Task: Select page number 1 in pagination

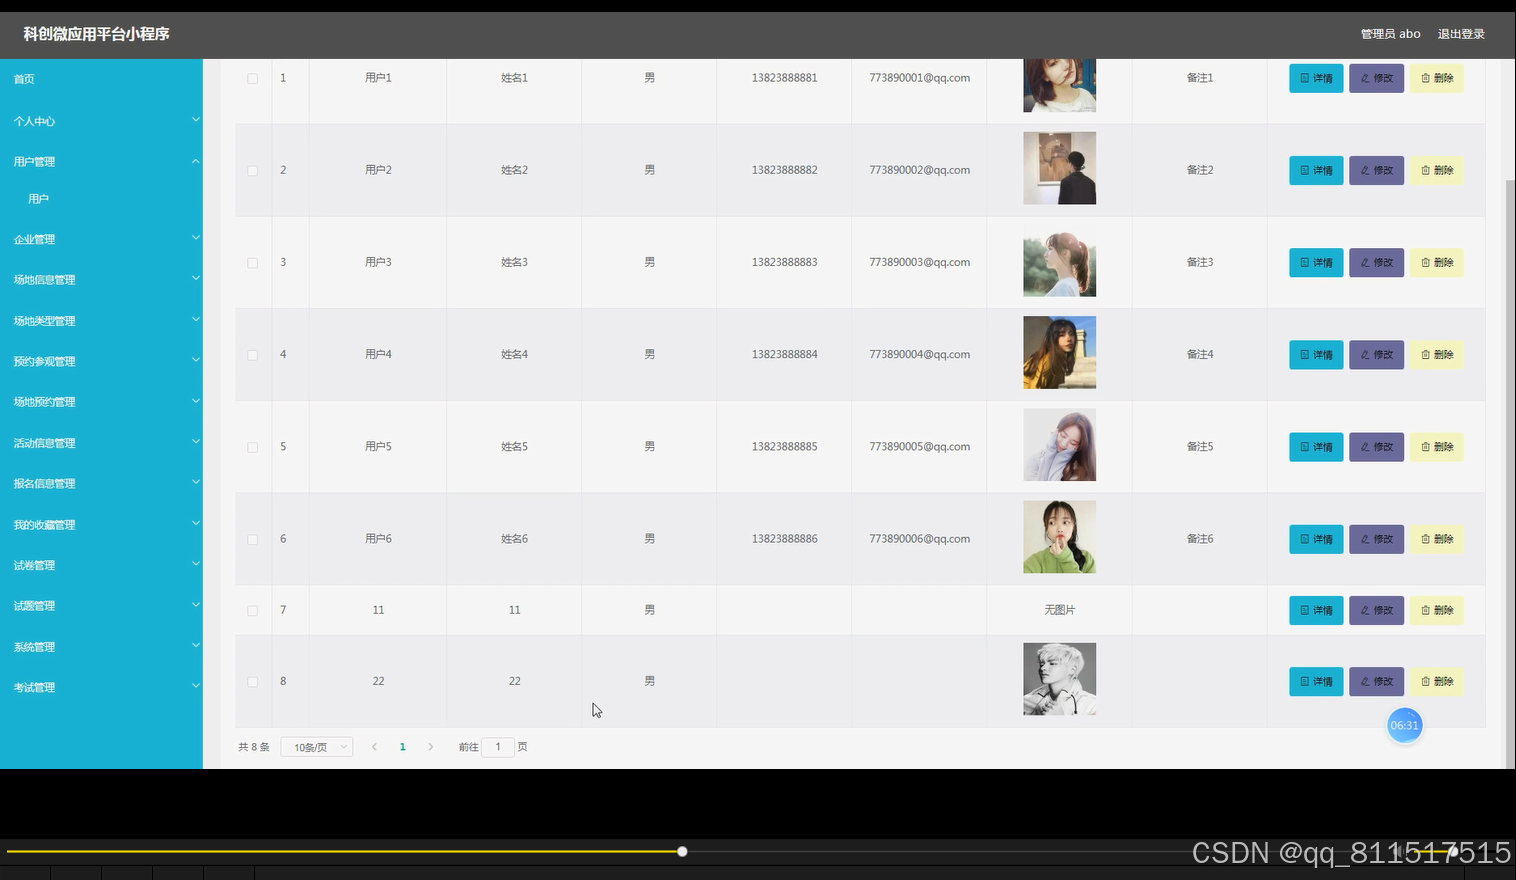Action: pyautogui.click(x=403, y=747)
